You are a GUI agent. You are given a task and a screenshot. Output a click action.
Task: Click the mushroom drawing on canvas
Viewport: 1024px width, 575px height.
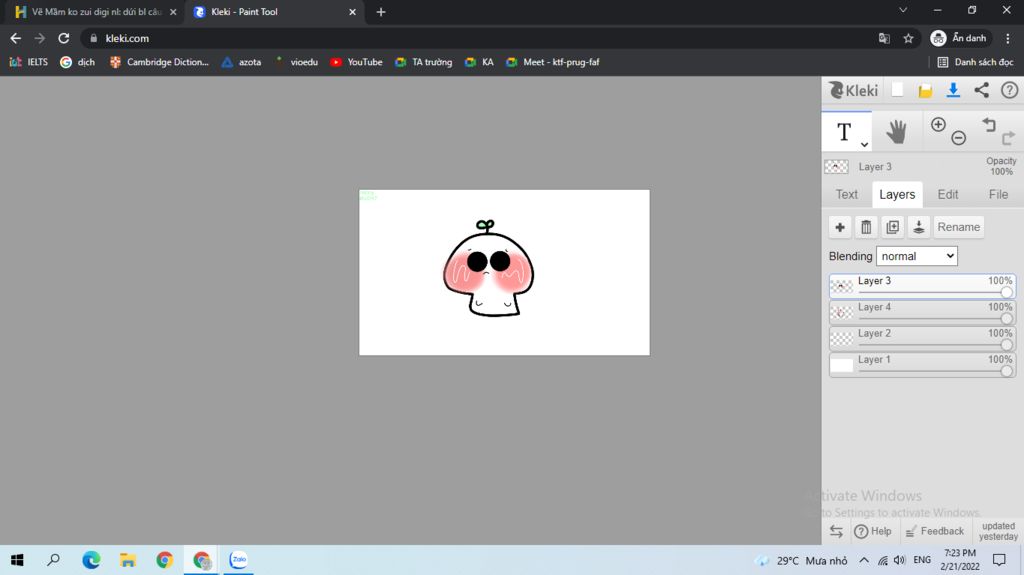(488, 269)
